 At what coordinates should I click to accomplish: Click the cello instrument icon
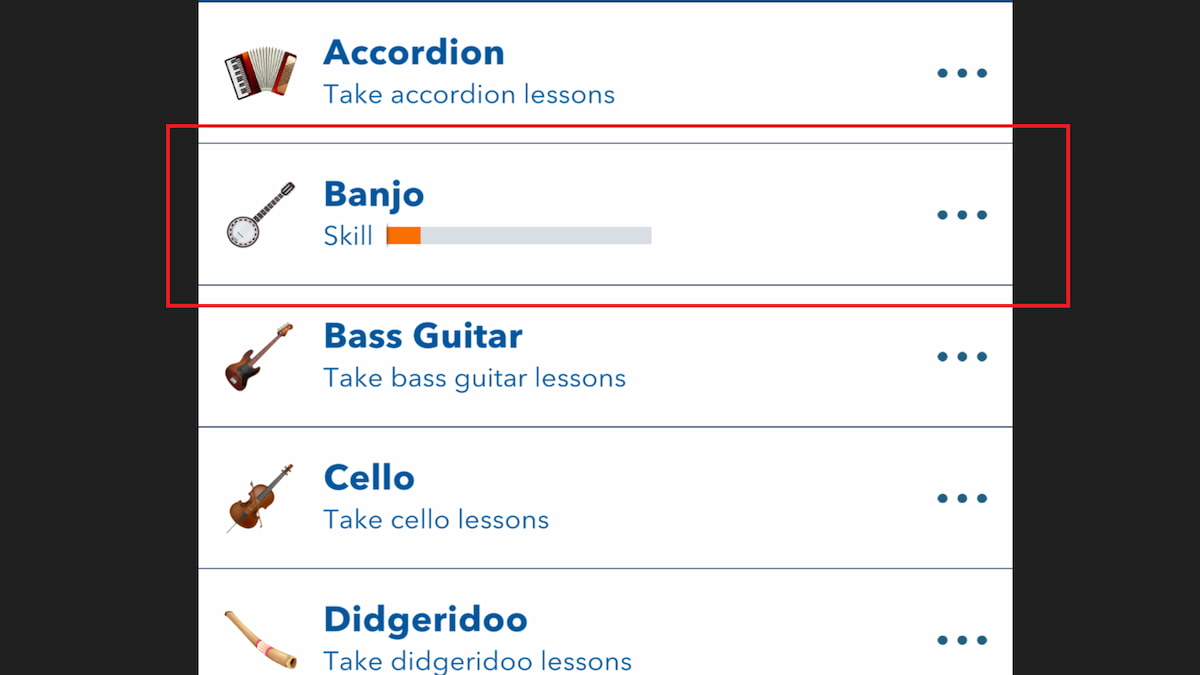click(x=260, y=498)
